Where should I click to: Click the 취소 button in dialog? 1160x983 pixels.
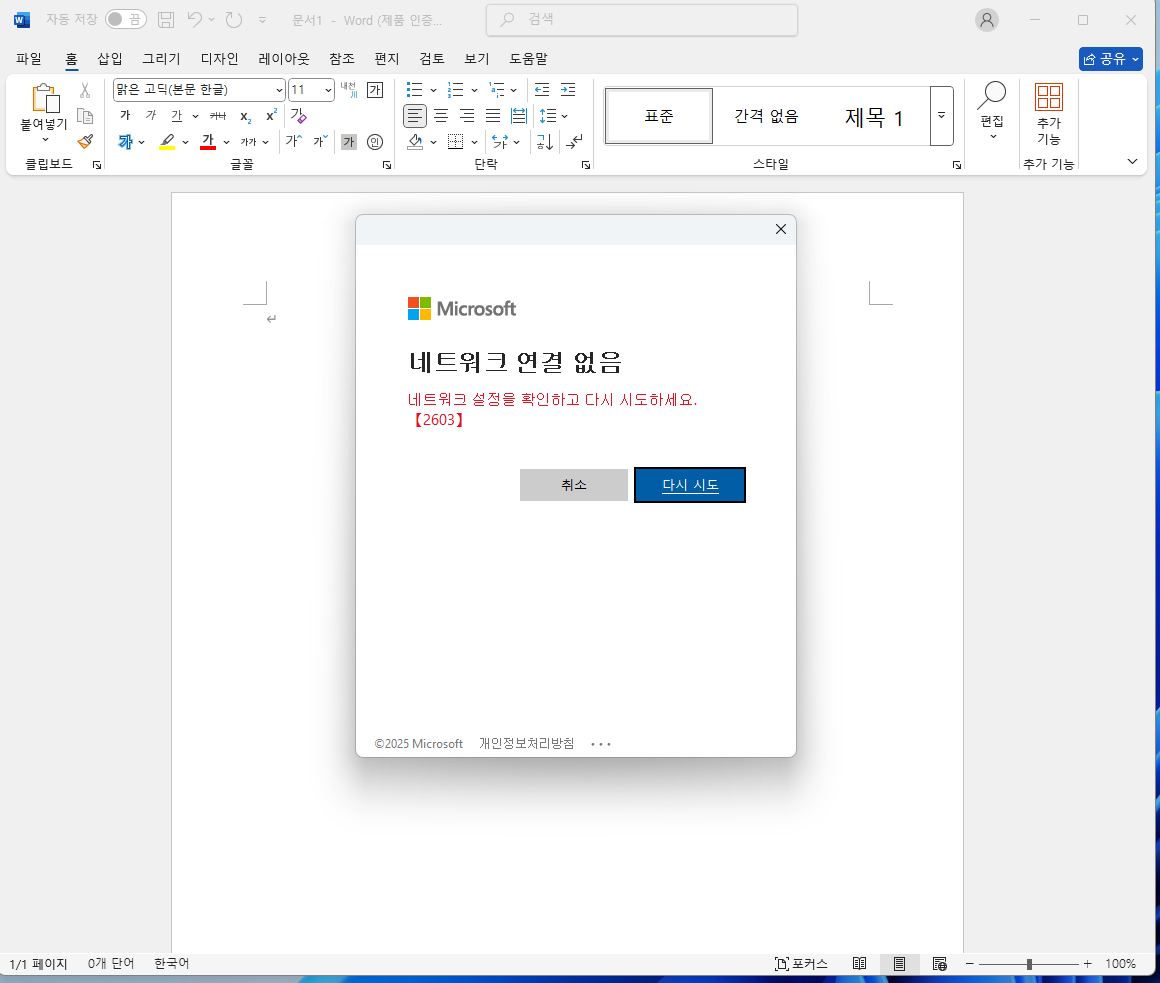(573, 484)
